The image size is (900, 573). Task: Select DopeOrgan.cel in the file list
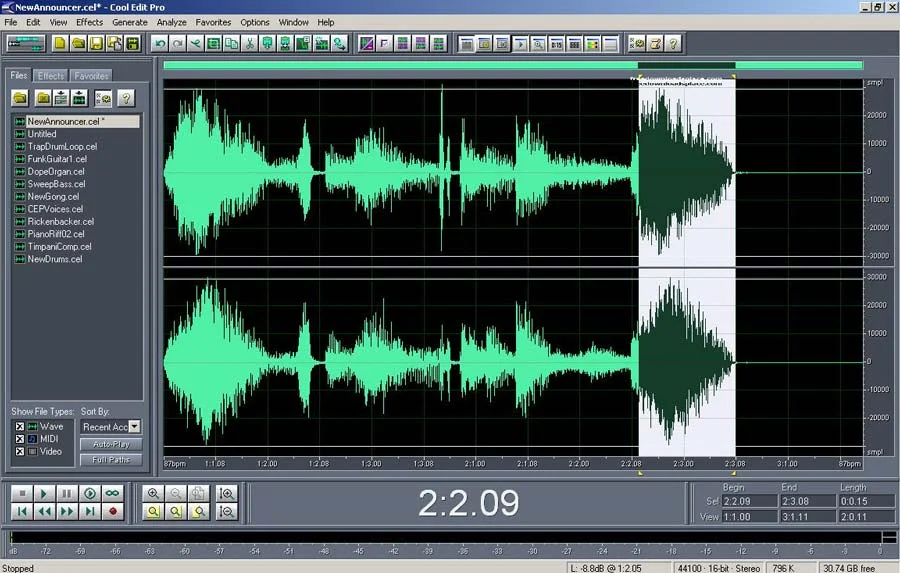tap(56, 172)
